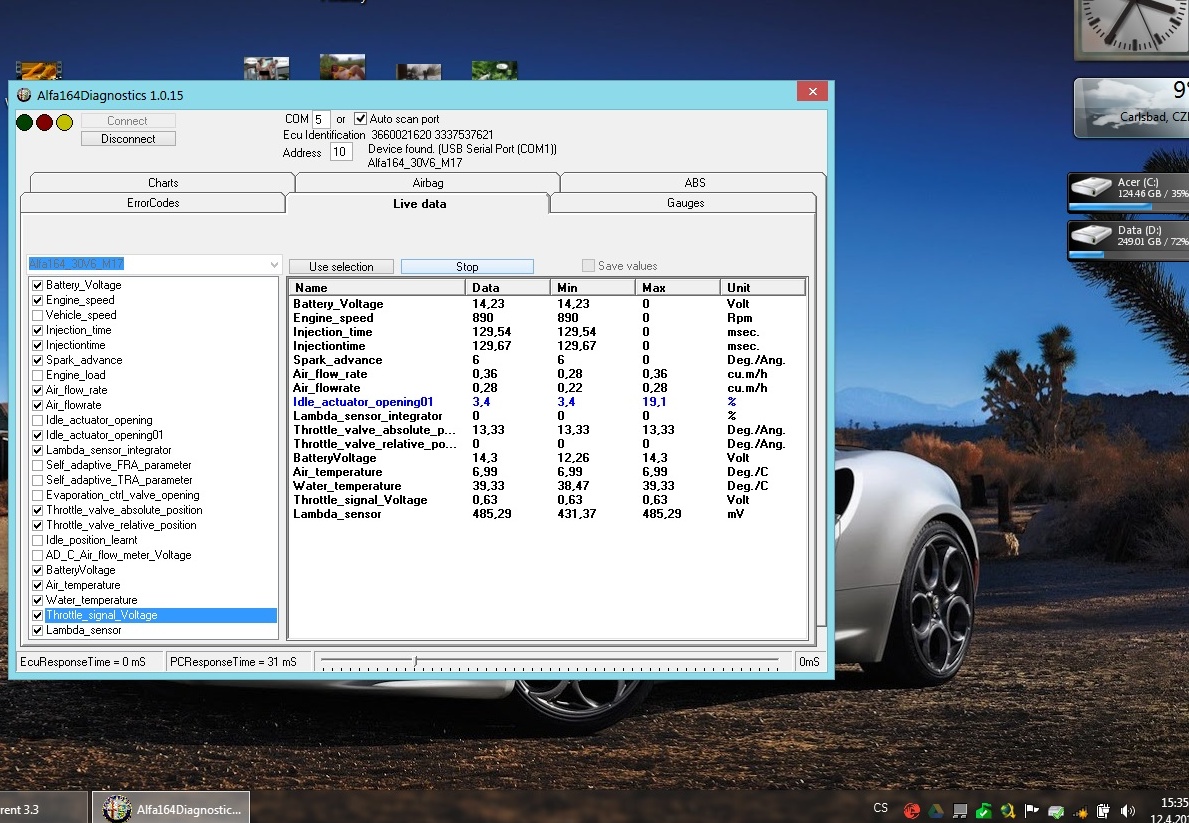
Task: Click the green status indicator light
Action: tap(25, 122)
